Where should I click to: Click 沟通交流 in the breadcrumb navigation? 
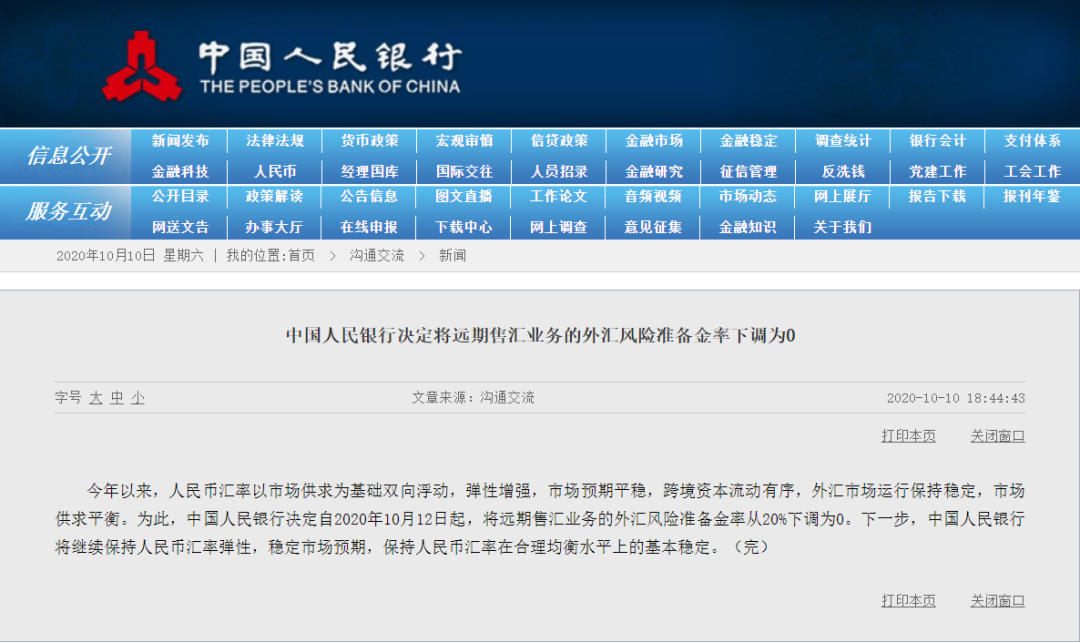click(x=380, y=255)
